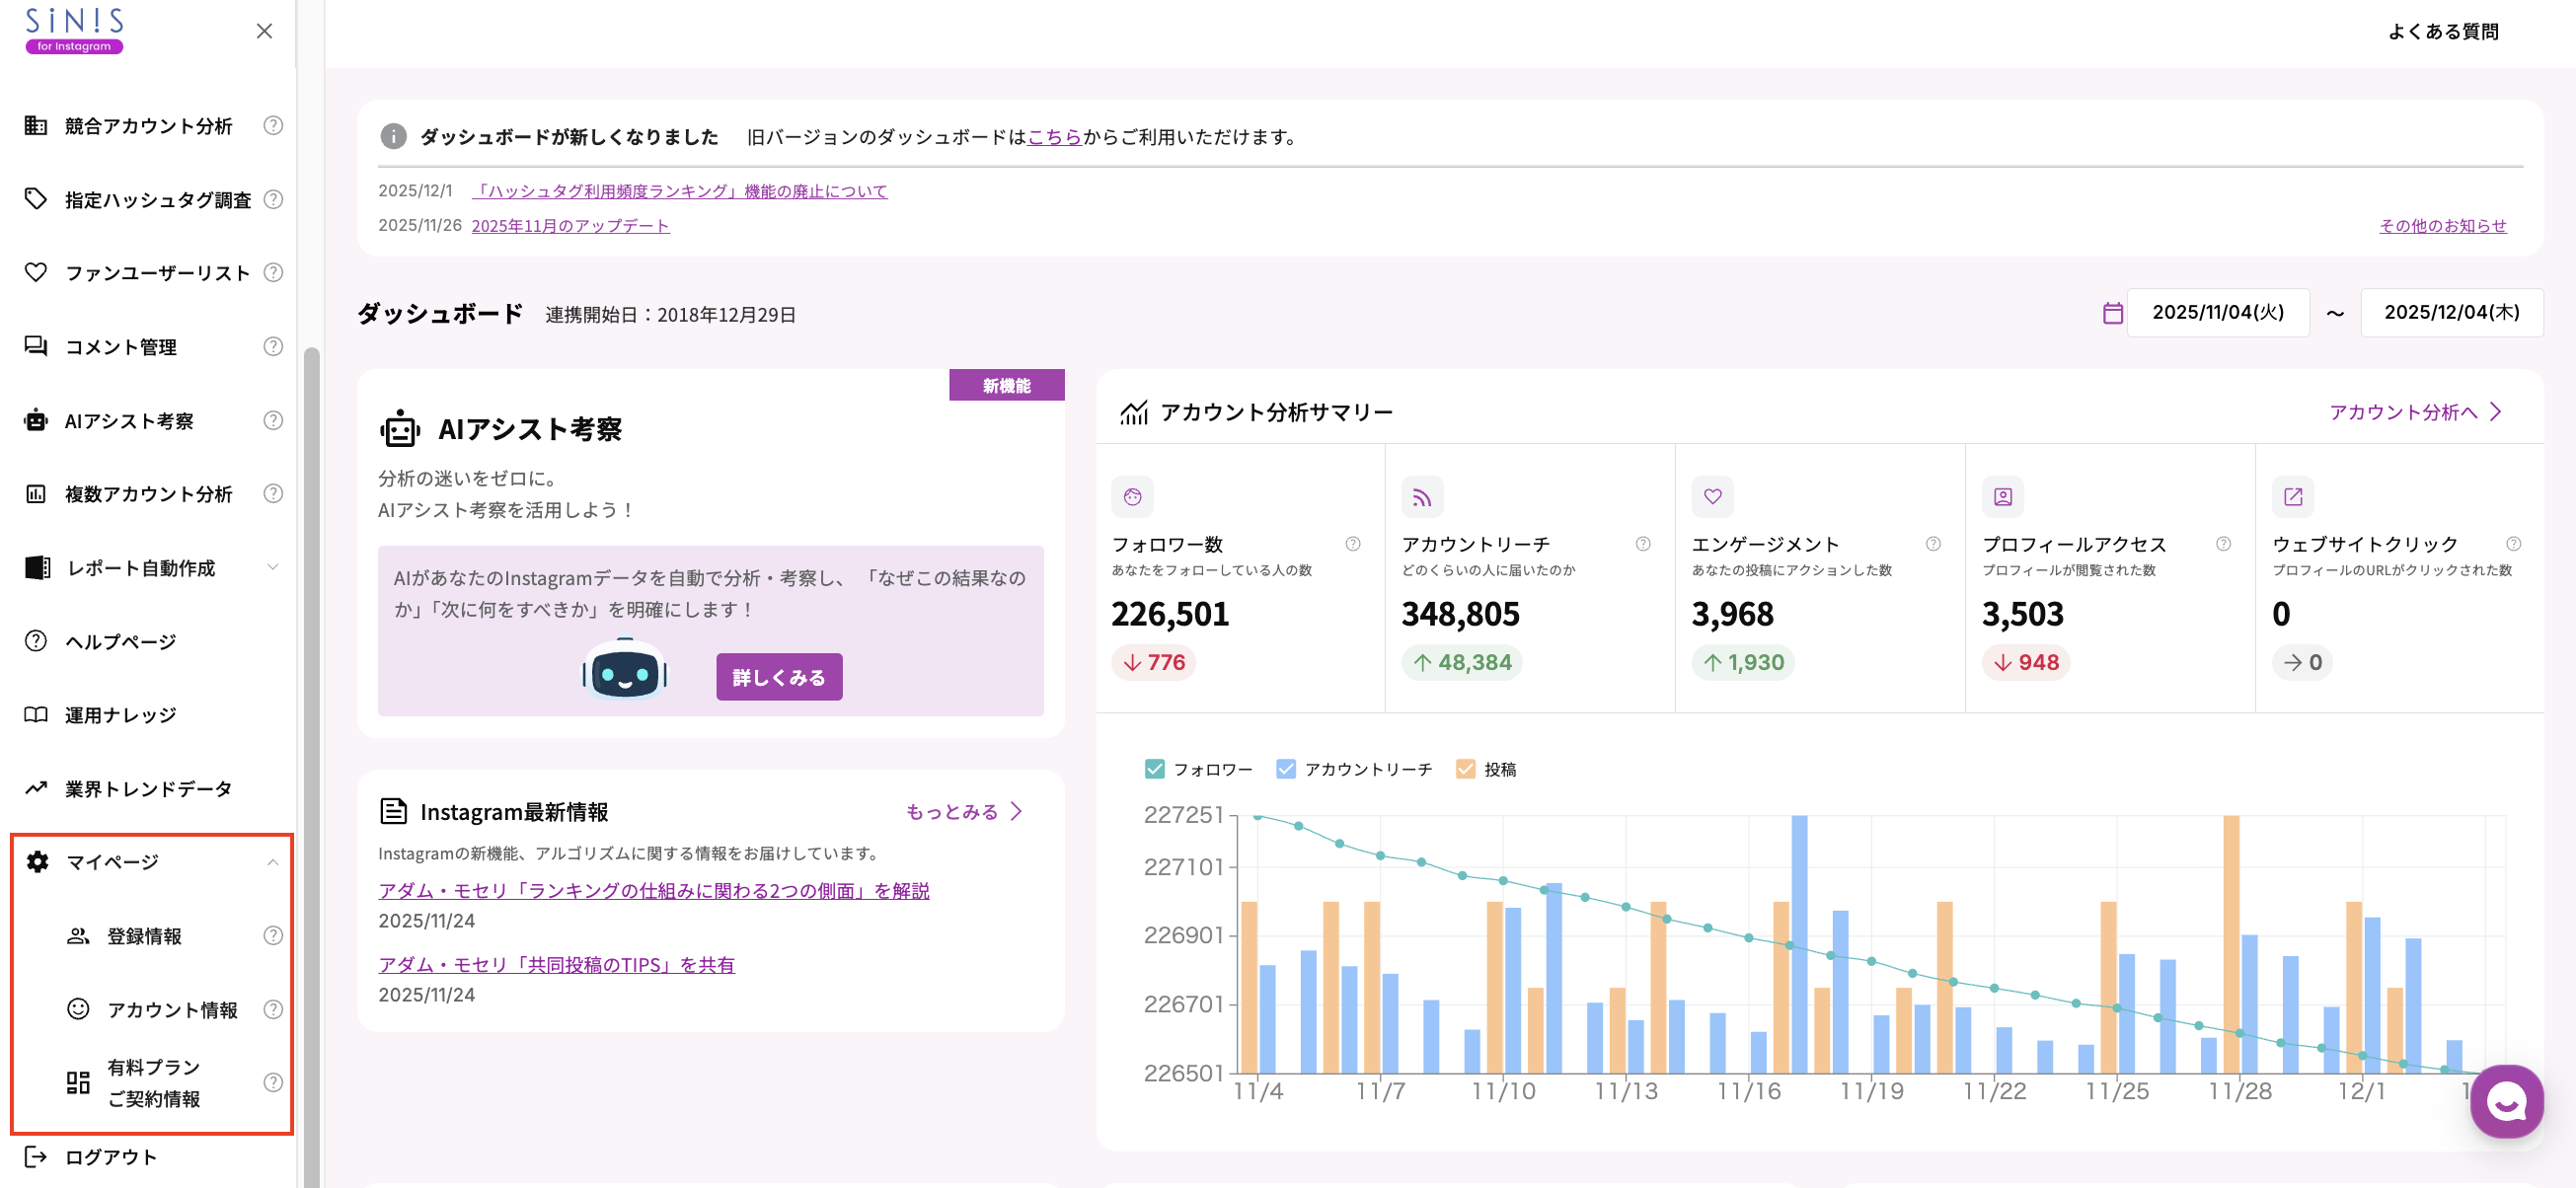The height and width of the screenshot is (1188, 2576).
Task: Click the help icon next to フォロワー数
Action: pyautogui.click(x=1353, y=544)
